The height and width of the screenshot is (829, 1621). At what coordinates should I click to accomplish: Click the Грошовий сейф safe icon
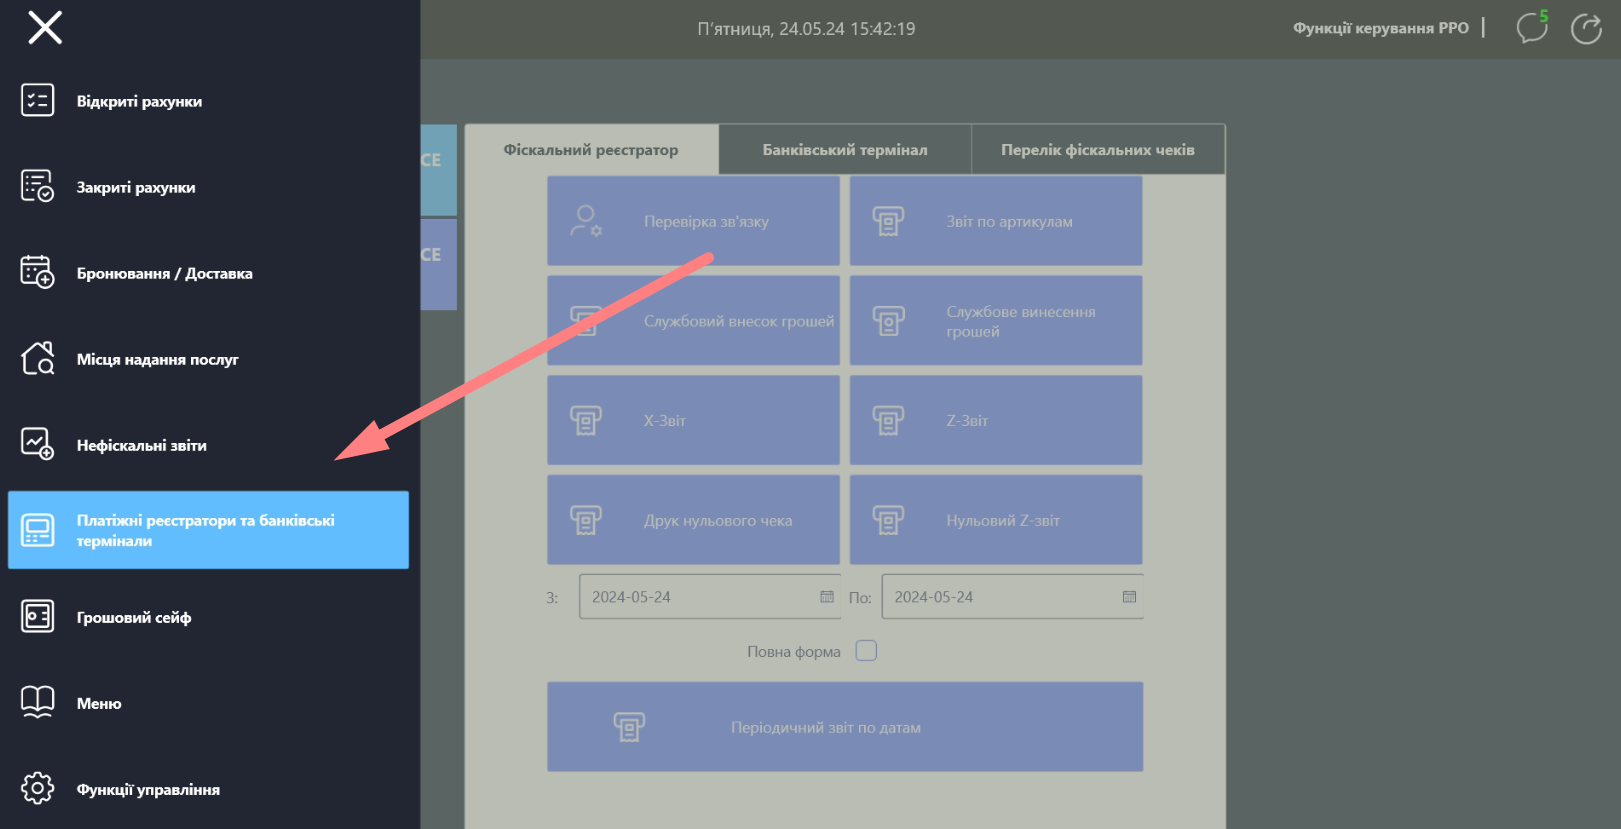[38, 616]
